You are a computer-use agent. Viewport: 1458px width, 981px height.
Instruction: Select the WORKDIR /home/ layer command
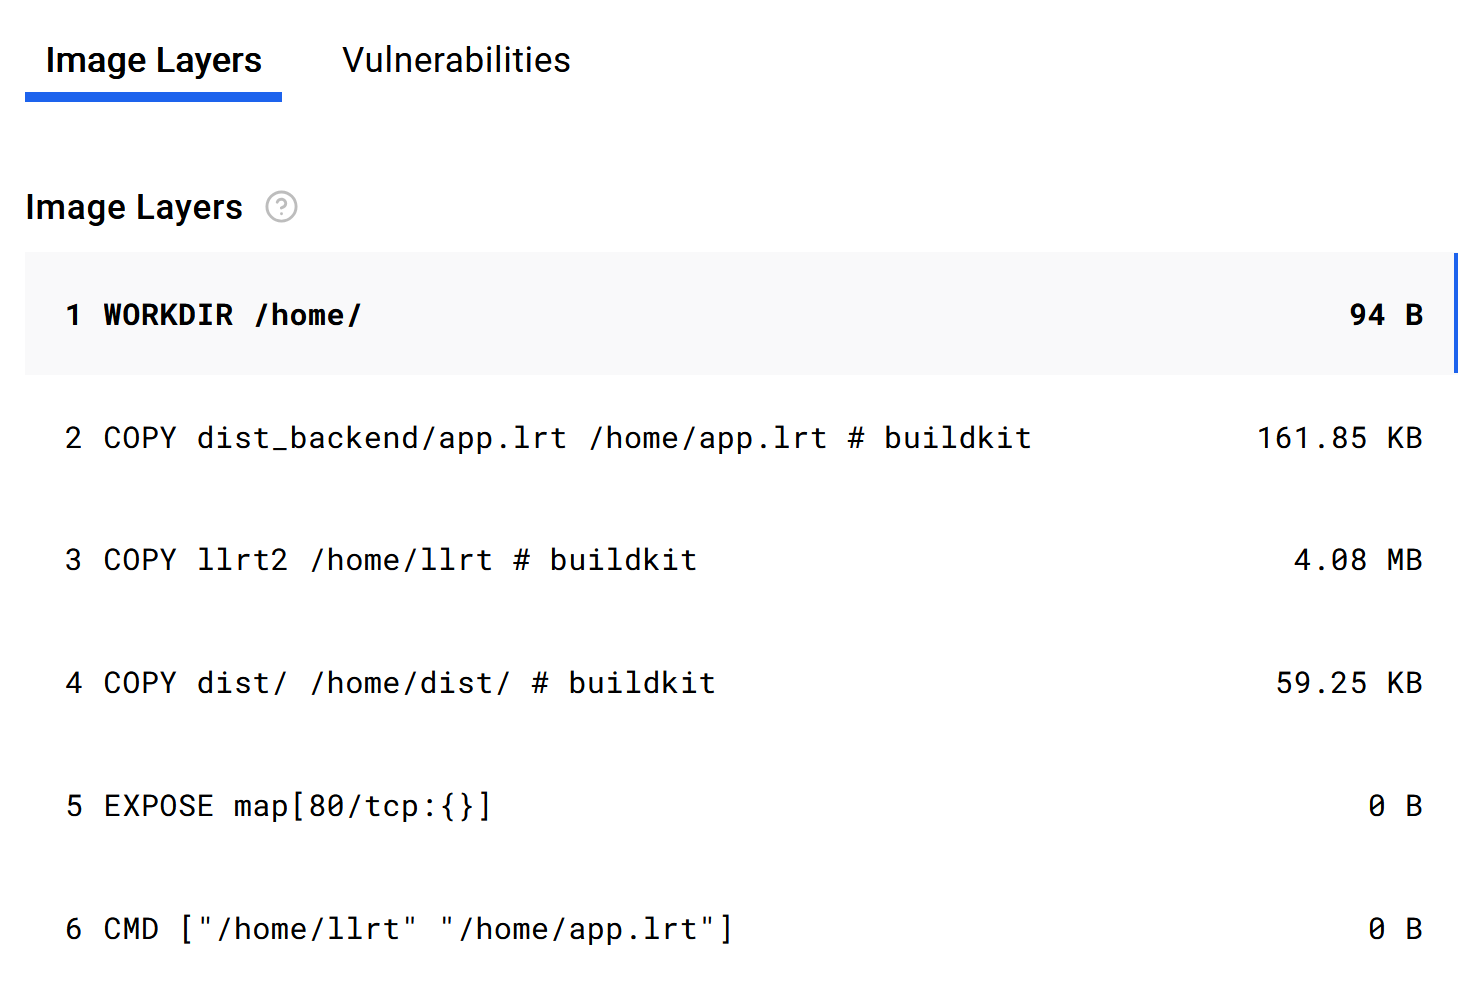[x=232, y=315]
